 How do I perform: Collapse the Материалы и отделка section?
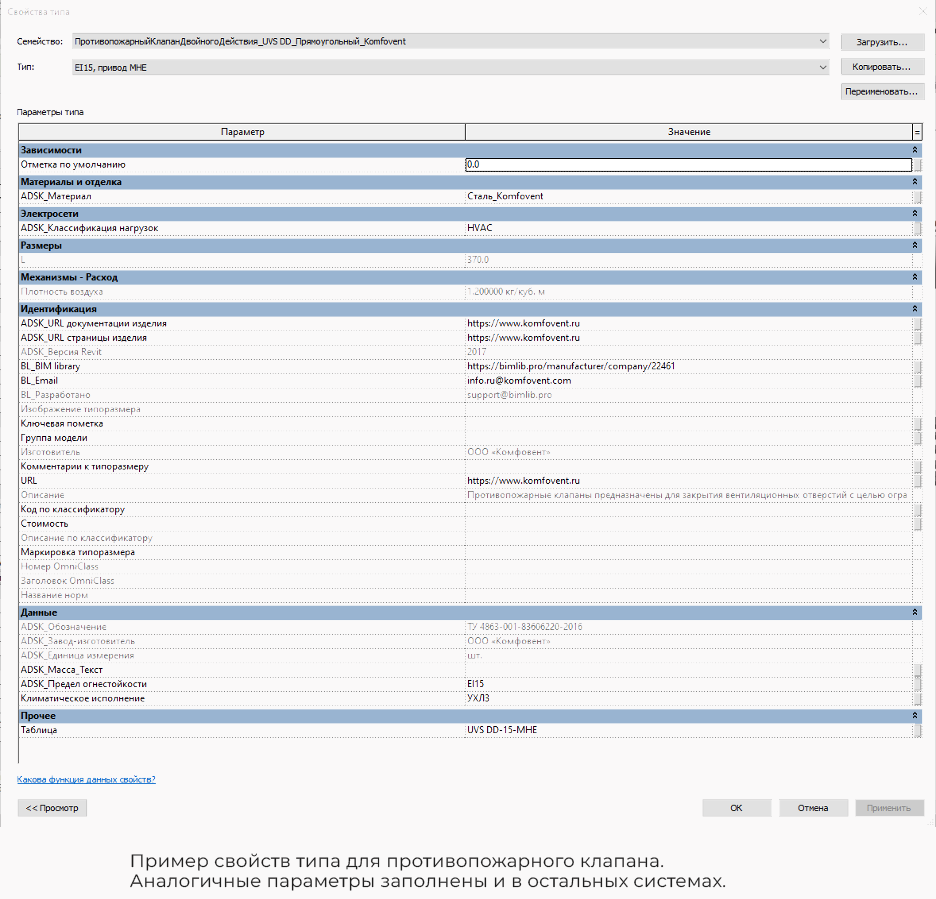pyautogui.click(x=915, y=181)
